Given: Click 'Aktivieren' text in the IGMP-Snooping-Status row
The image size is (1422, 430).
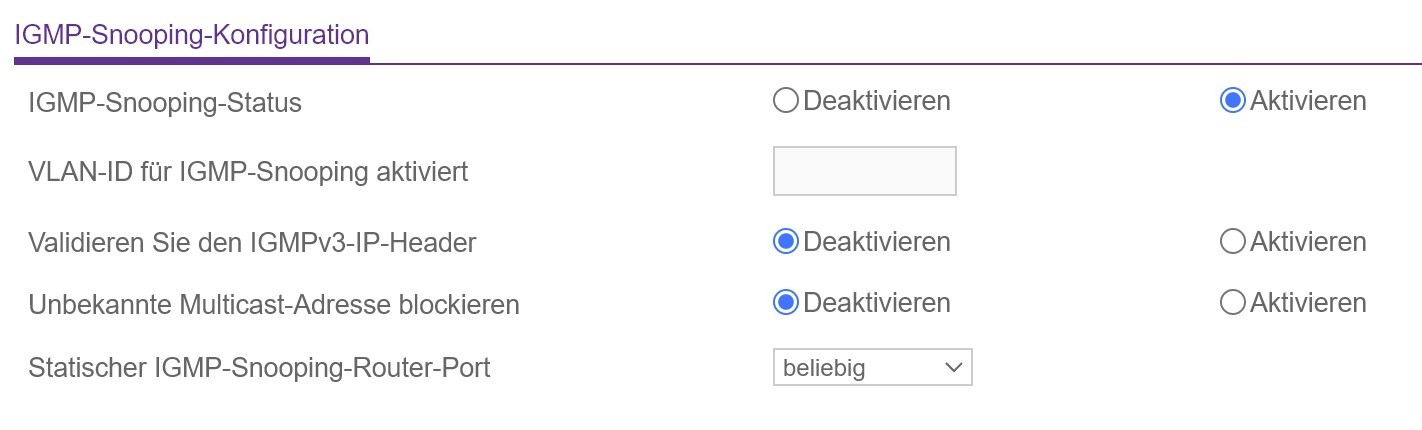Looking at the screenshot, I should click(x=1308, y=101).
